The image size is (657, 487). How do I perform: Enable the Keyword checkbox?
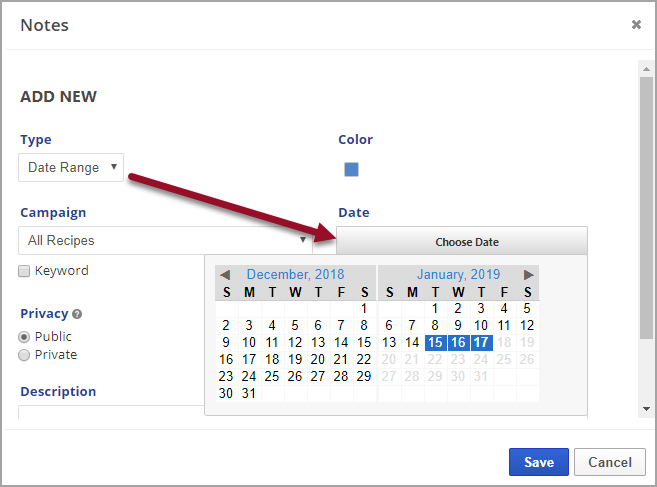pyautogui.click(x=24, y=271)
